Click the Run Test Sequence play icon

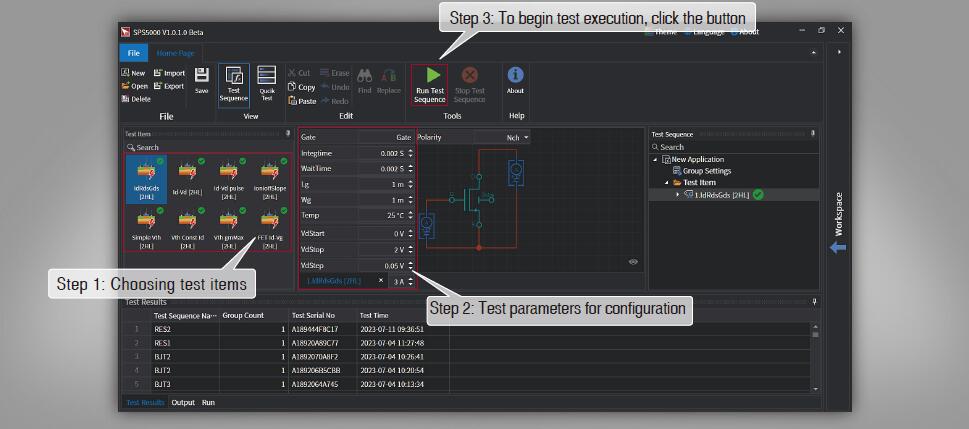pos(431,76)
